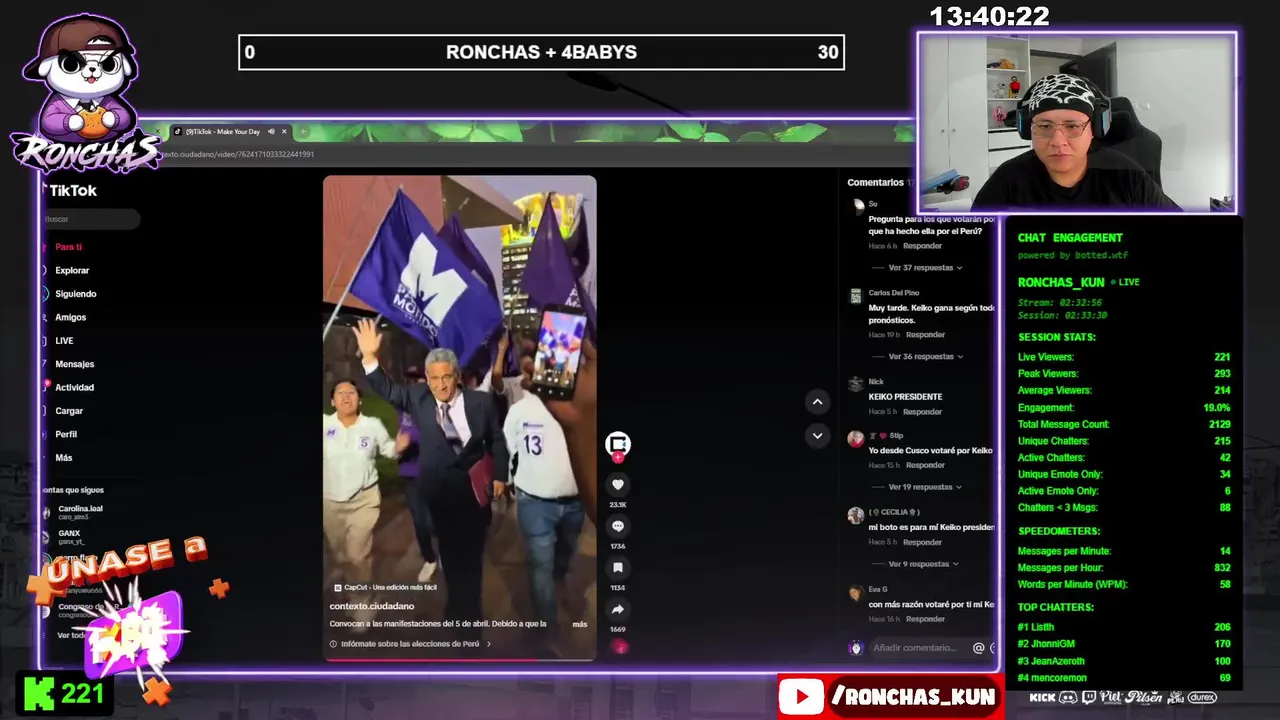This screenshot has height=720, width=1280.
Task: Like the video with the heart icon
Action: point(618,485)
